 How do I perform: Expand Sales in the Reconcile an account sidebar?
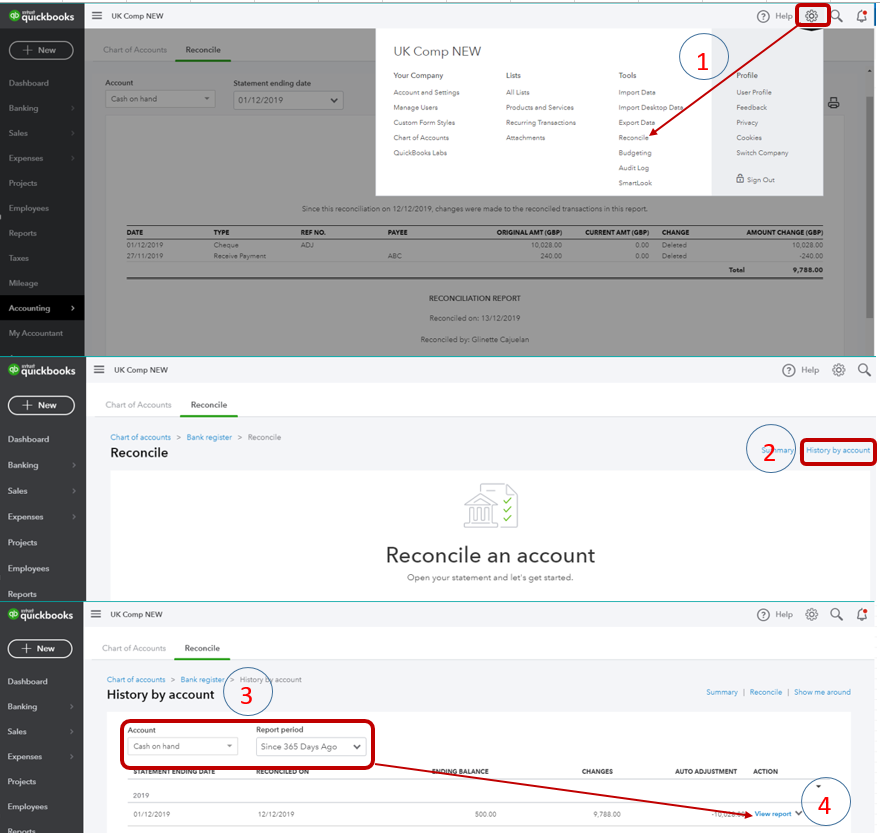pyautogui.click(x=74, y=491)
